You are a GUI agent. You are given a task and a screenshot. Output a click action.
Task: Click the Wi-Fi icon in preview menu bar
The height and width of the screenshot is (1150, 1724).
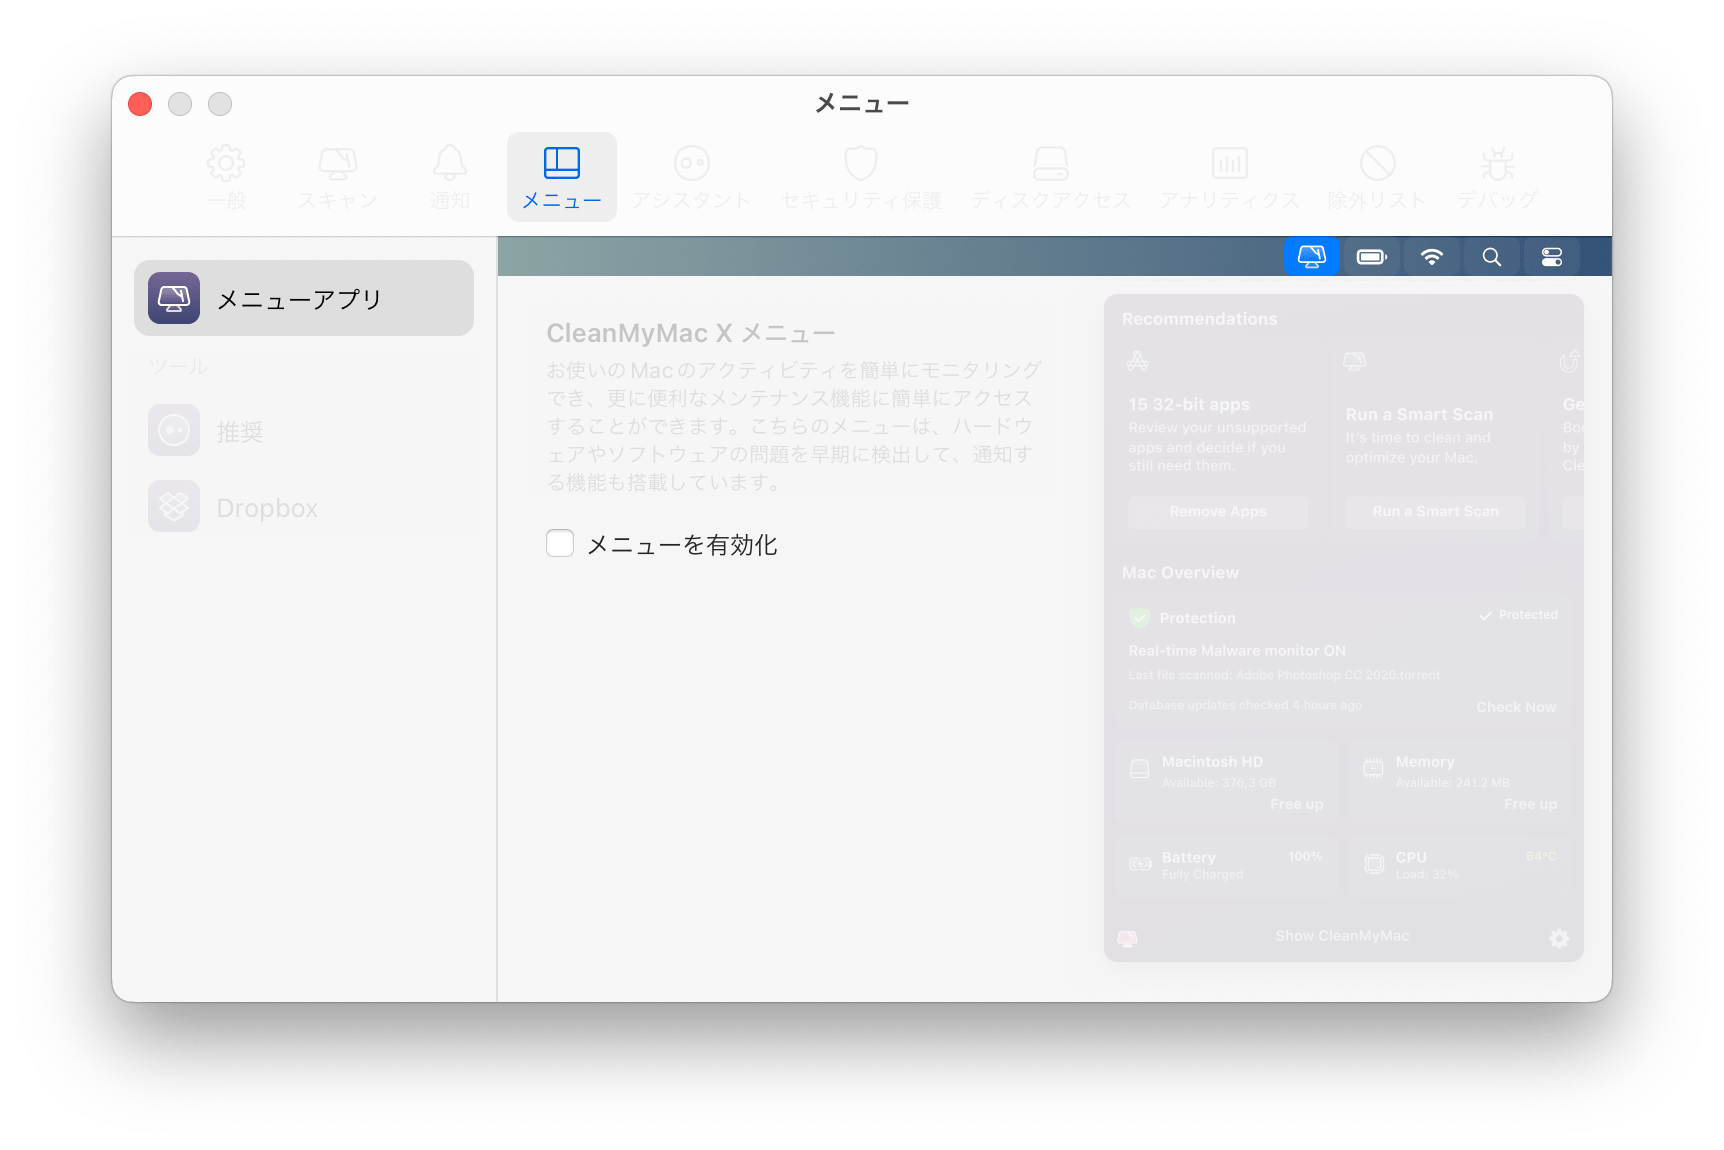(x=1432, y=257)
